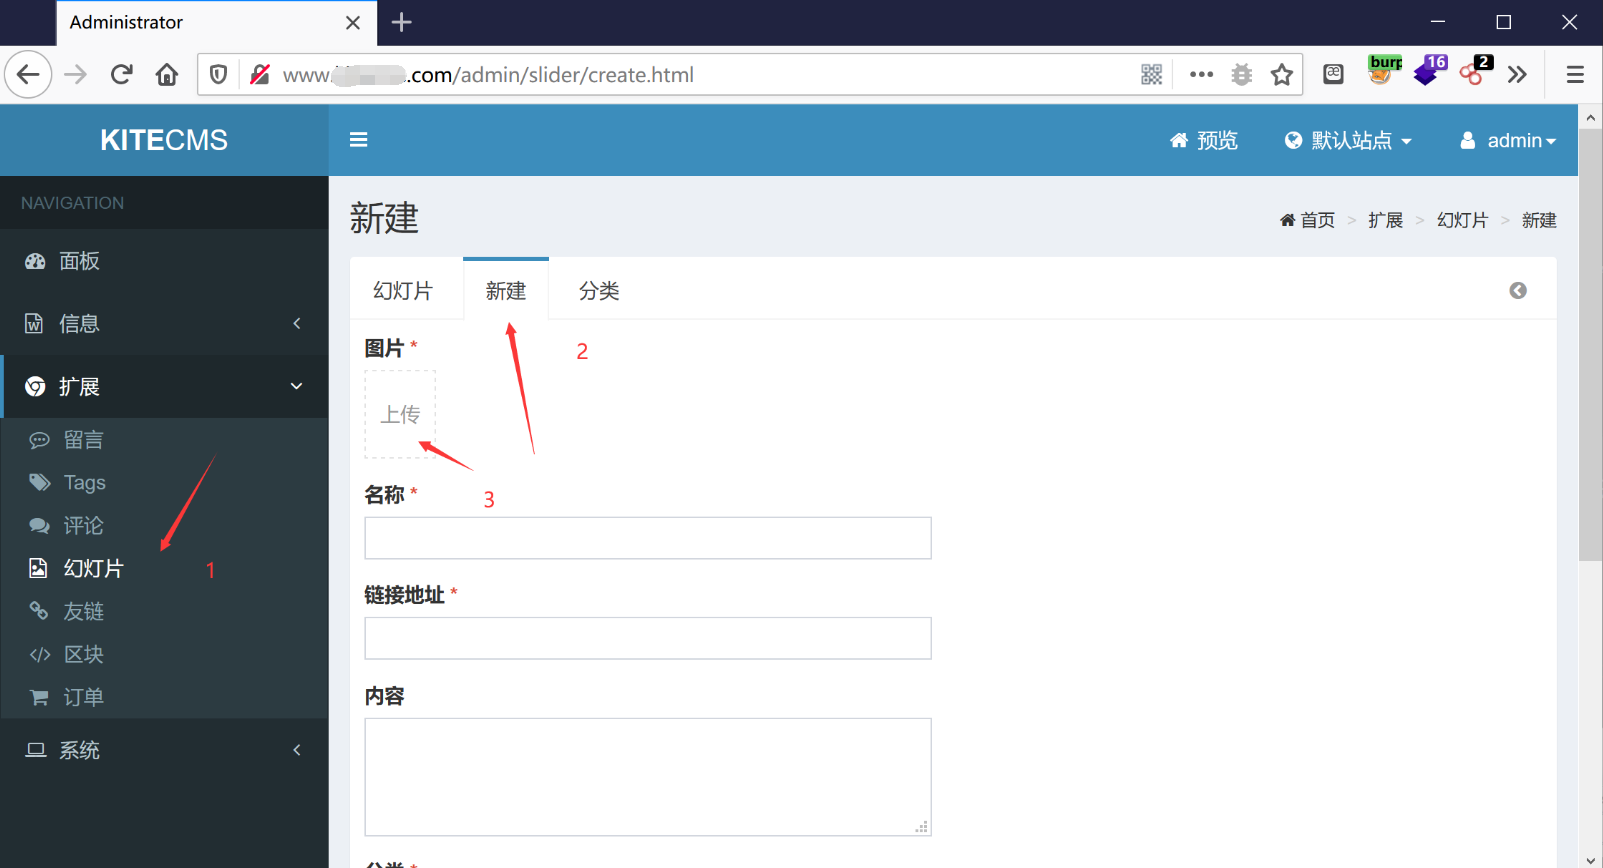Open the admin user dropdown

(1508, 141)
